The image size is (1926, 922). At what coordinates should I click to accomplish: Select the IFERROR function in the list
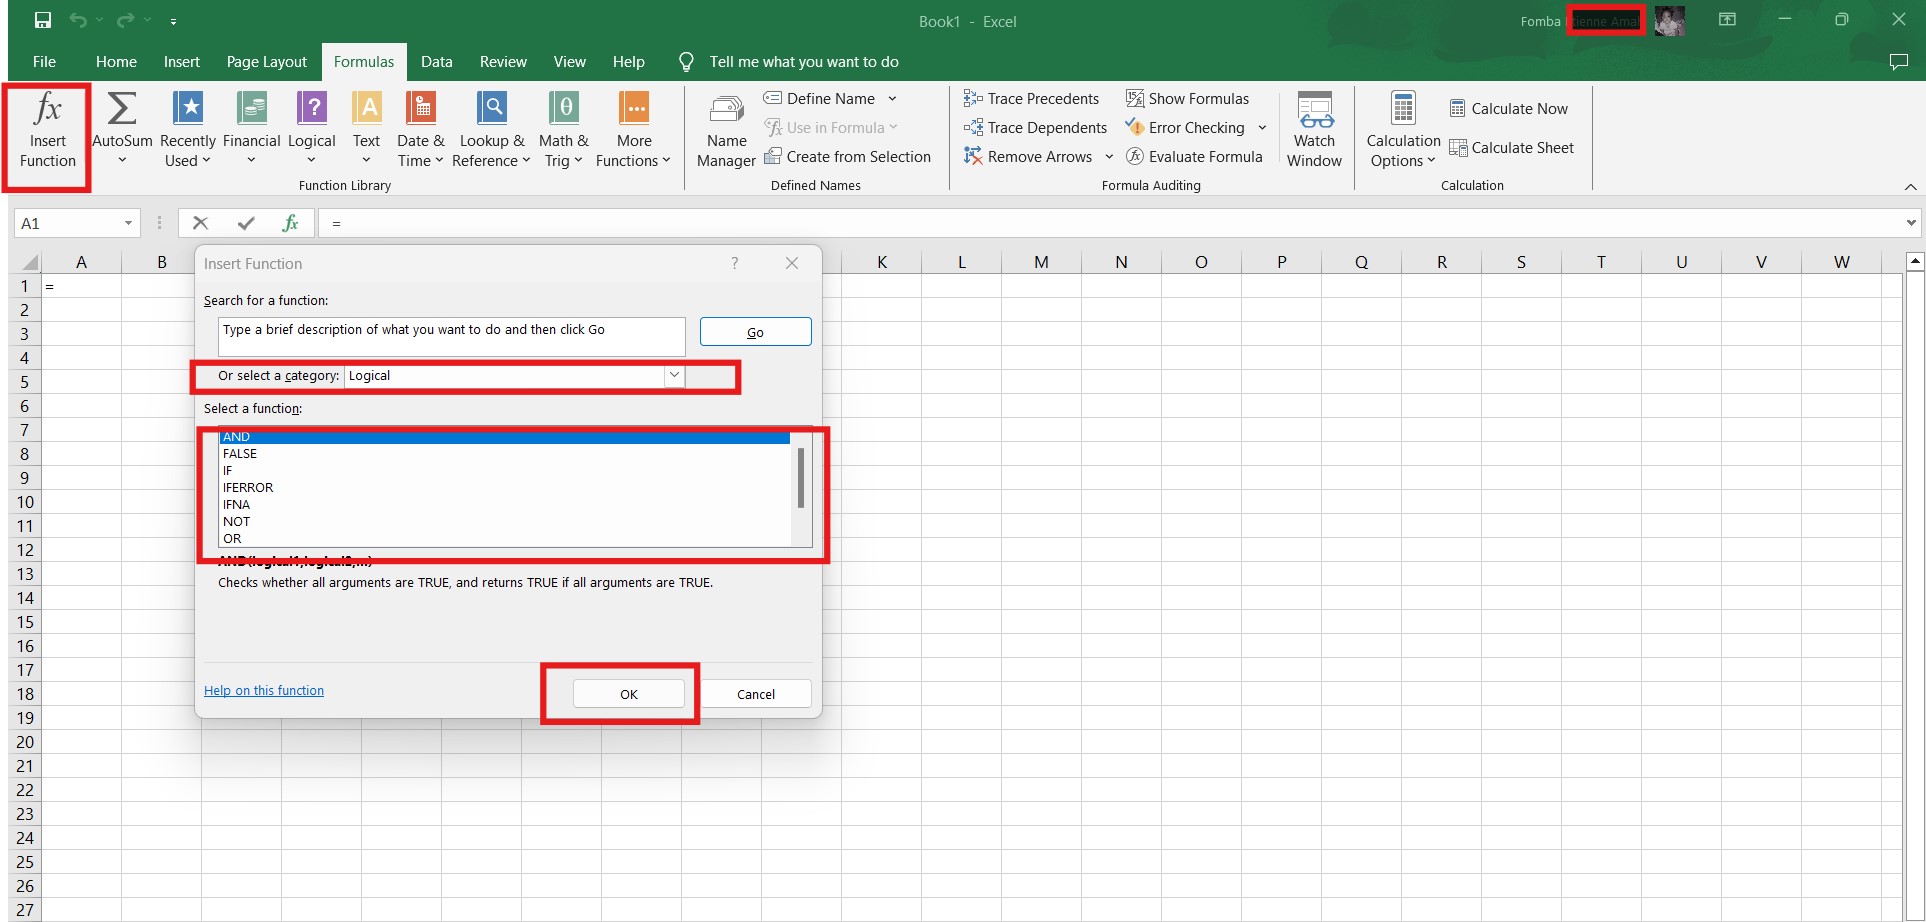[504, 487]
